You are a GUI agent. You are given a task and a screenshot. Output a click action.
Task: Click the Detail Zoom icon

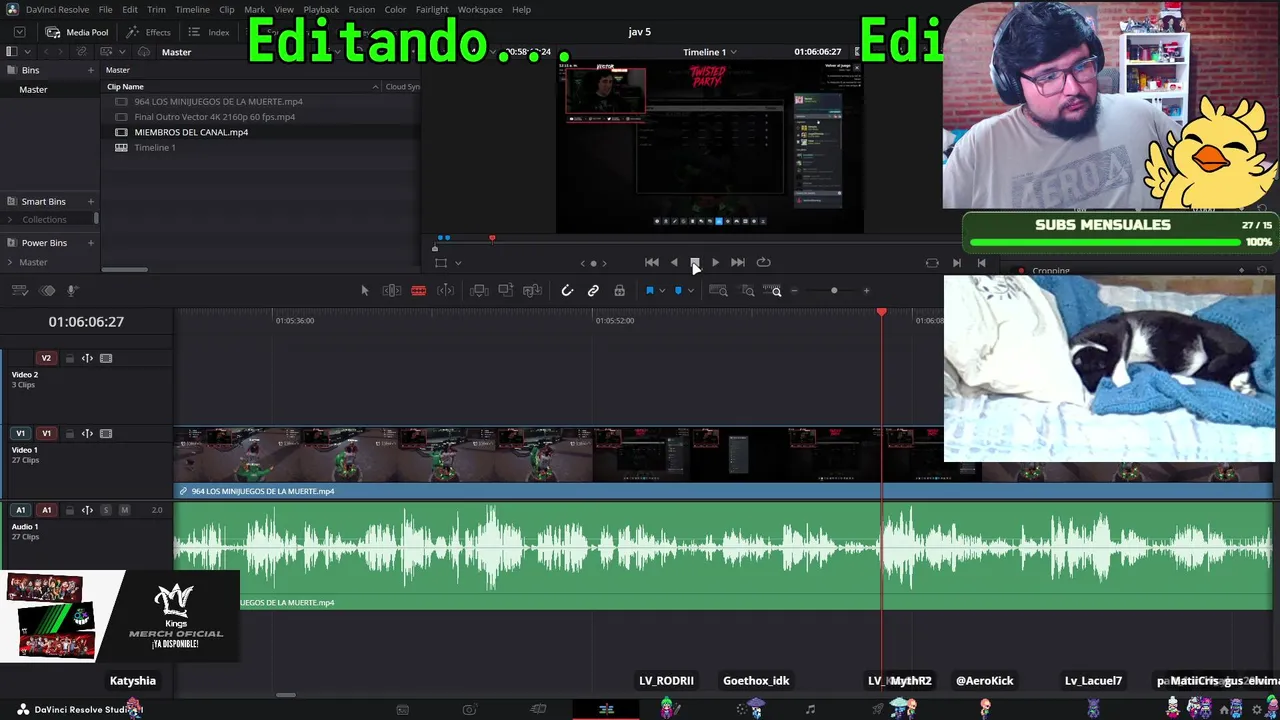point(747,291)
